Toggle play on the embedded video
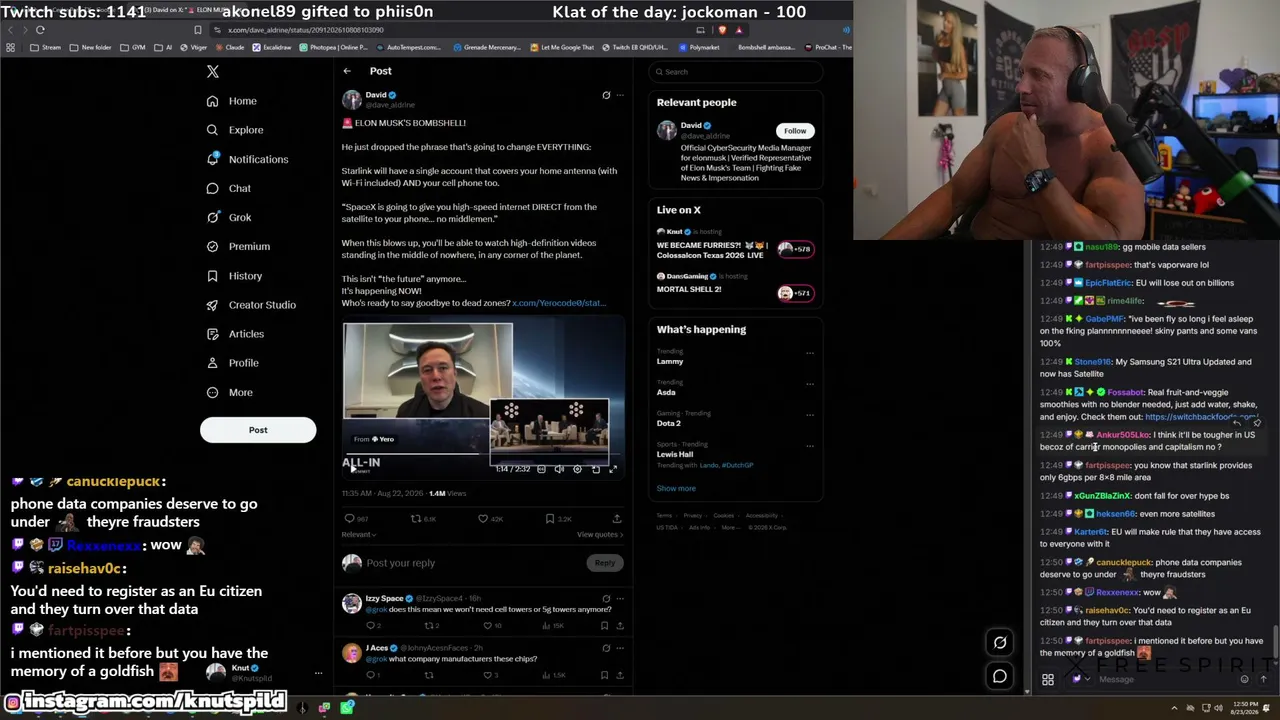Viewport: 1280px width, 720px height. 352,469
